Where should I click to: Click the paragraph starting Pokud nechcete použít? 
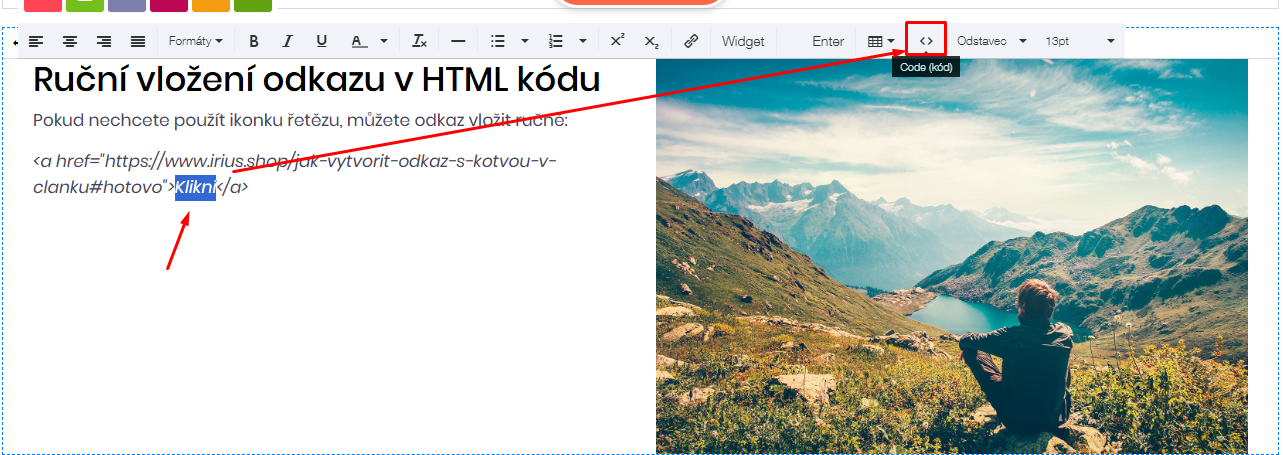coord(300,121)
